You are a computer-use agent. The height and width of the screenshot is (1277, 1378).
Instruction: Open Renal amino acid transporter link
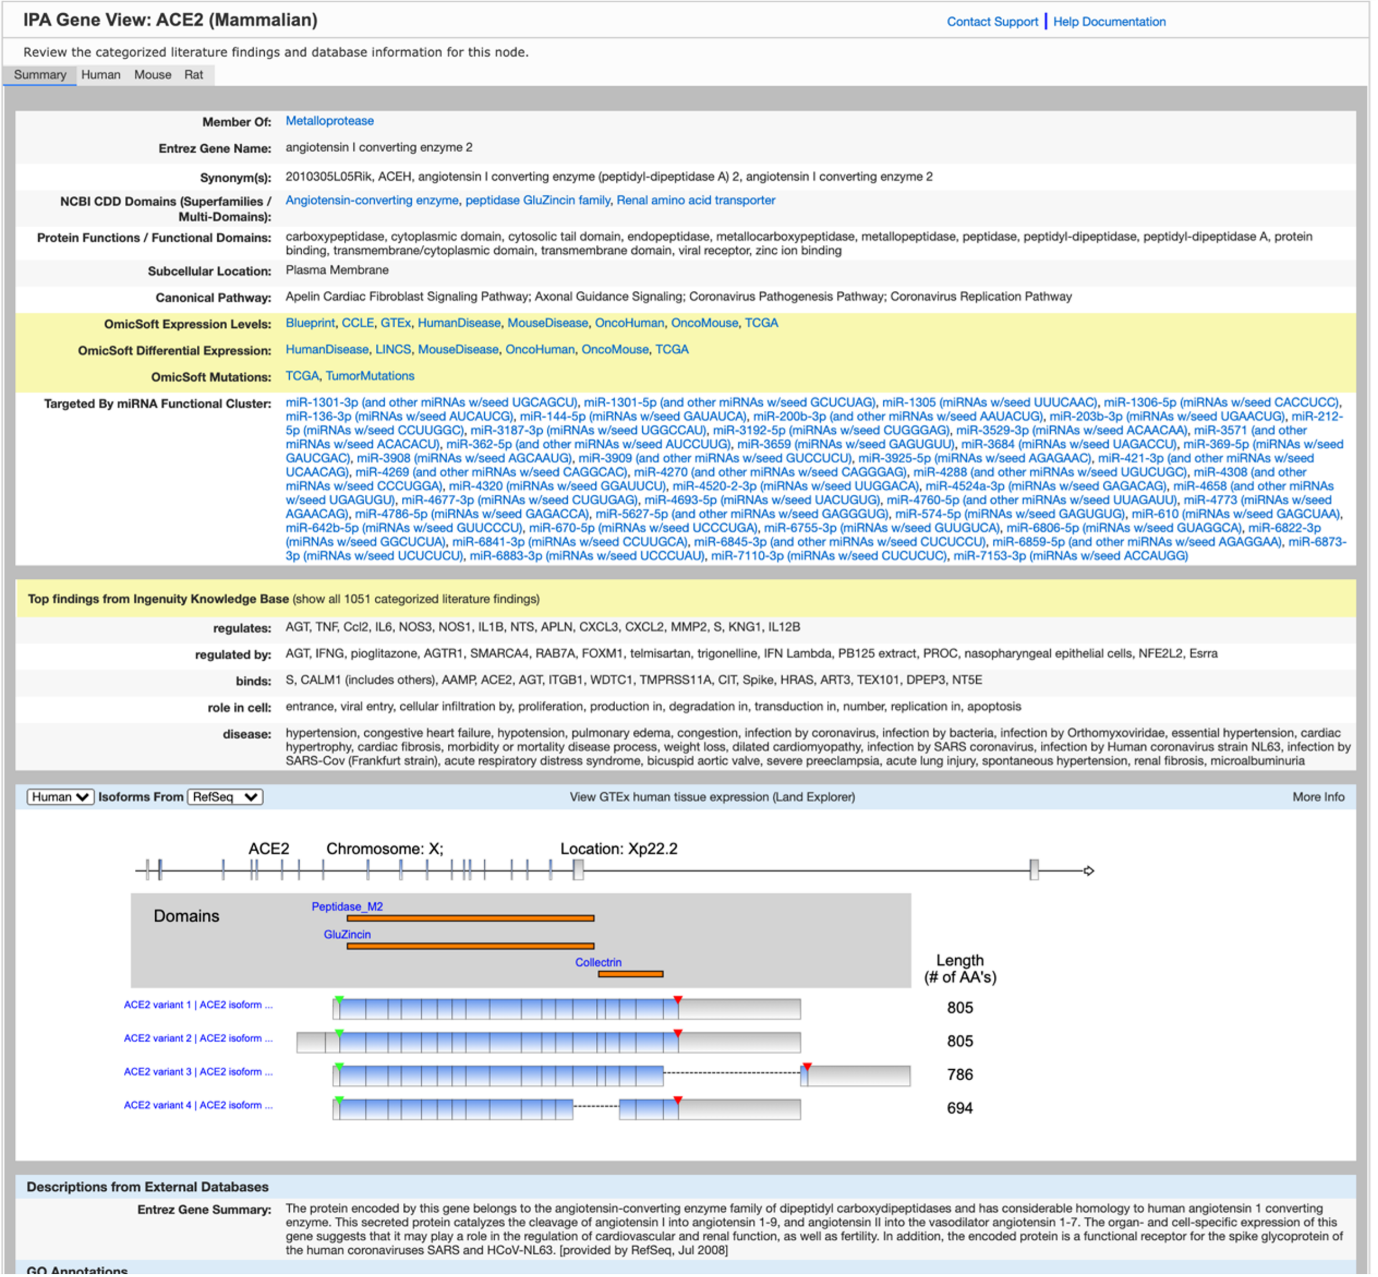click(696, 201)
